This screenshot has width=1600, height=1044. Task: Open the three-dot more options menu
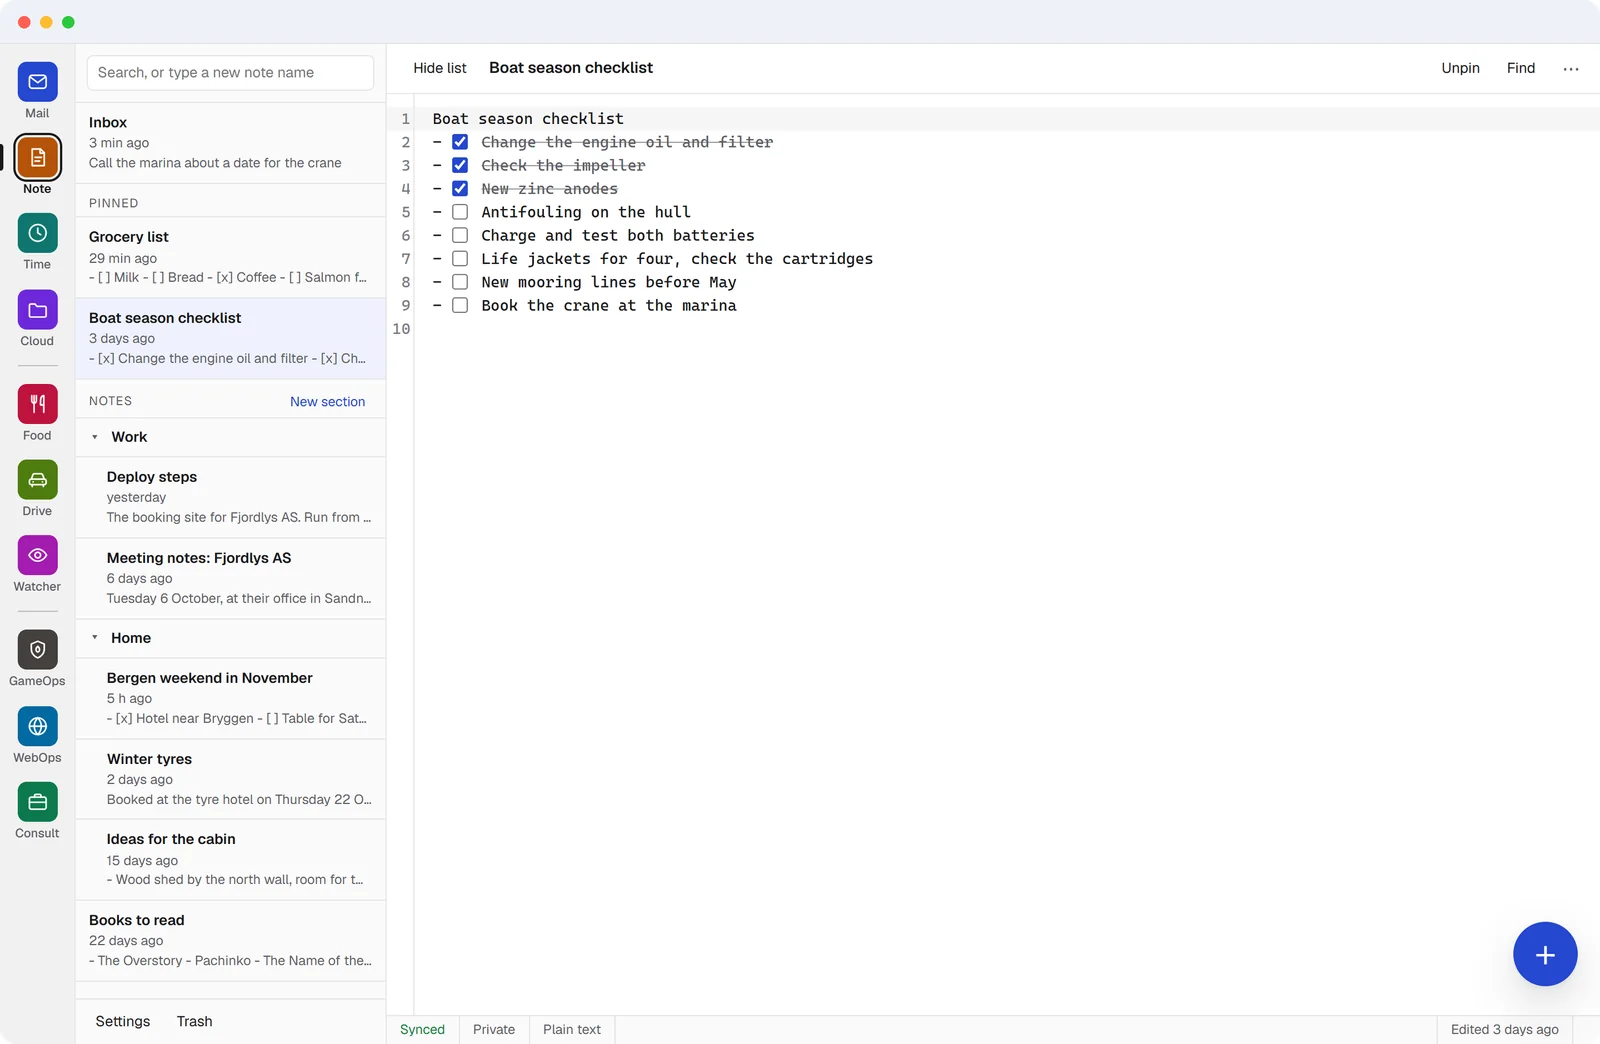pyautogui.click(x=1571, y=69)
